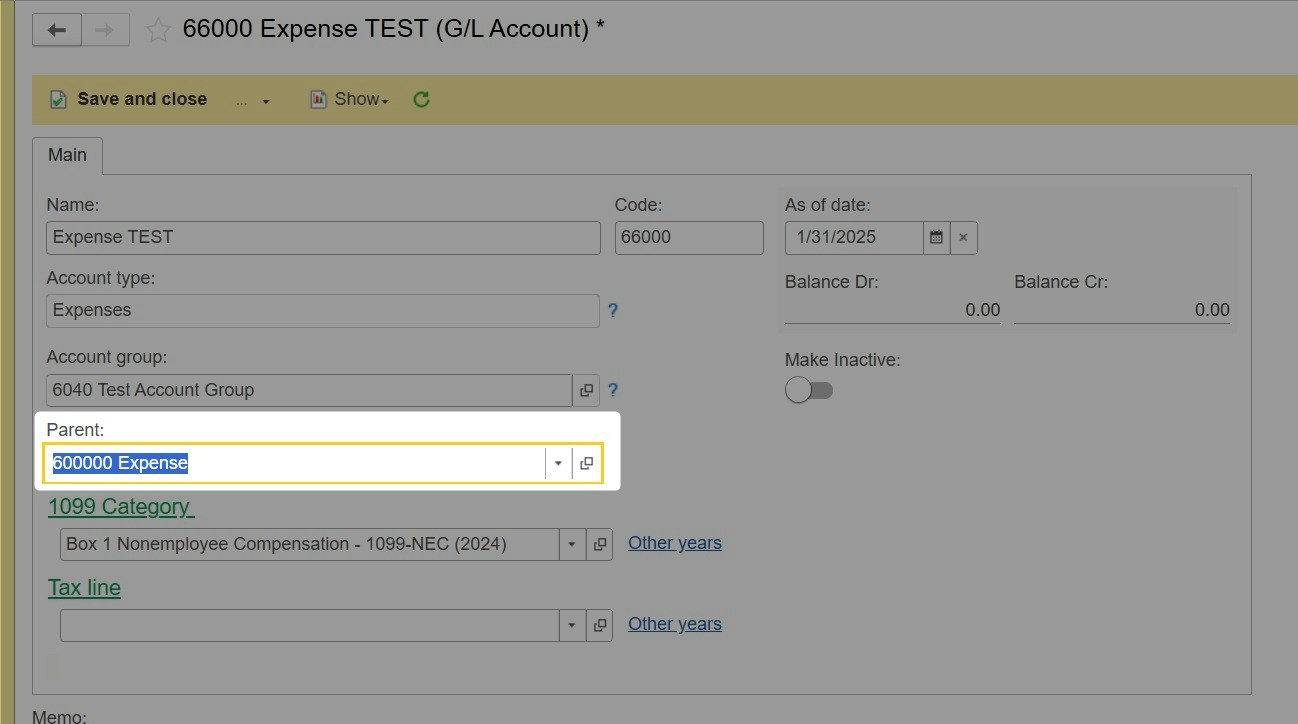
Task: Click the As of date field
Action: coord(854,238)
